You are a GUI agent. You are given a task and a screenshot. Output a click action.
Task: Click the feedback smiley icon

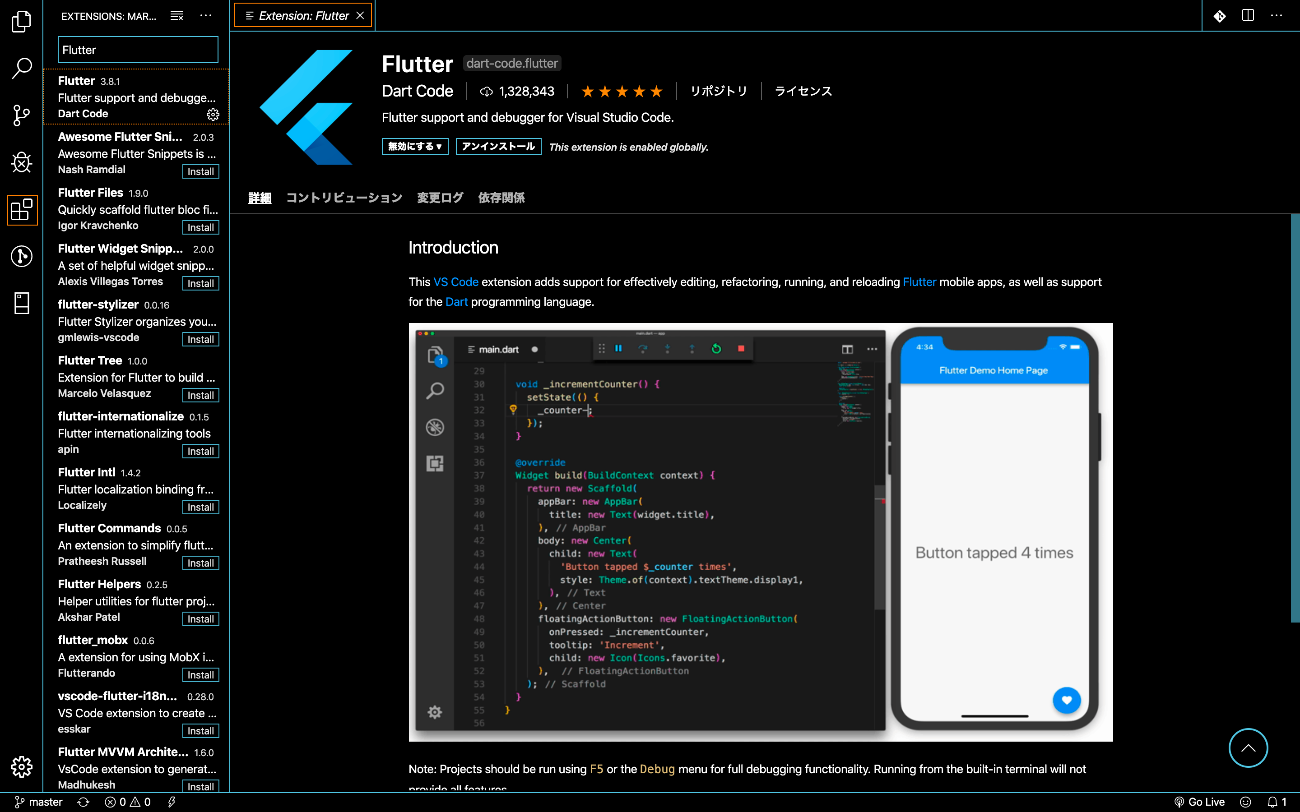point(1245,802)
